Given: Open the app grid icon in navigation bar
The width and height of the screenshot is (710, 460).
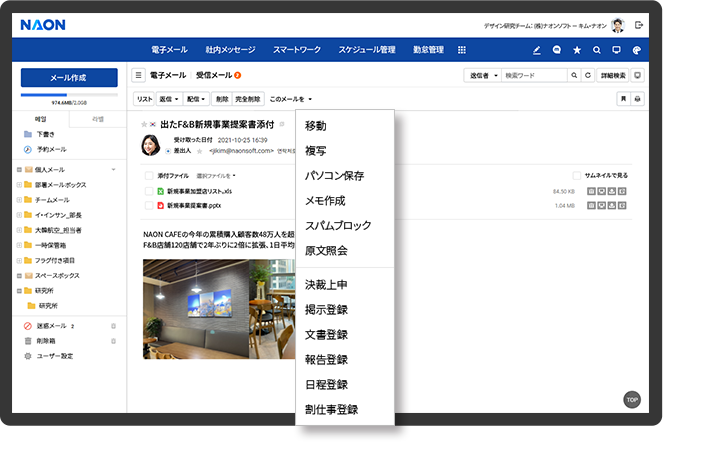Looking at the screenshot, I should pyautogui.click(x=461, y=50).
